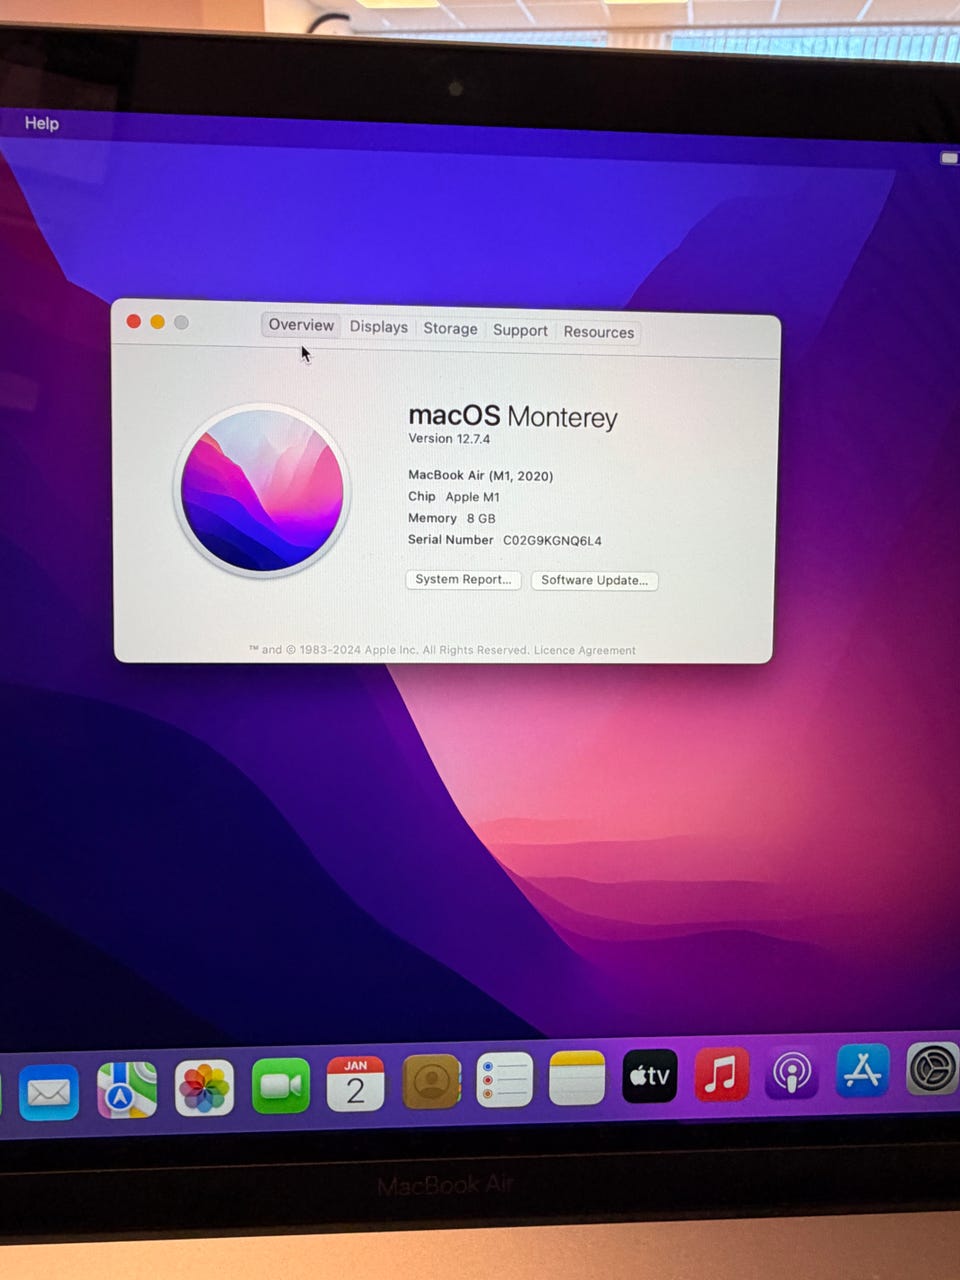The image size is (960, 1280).
Task: Click the menu bar status icon at right
Action: tap(948, 158)
